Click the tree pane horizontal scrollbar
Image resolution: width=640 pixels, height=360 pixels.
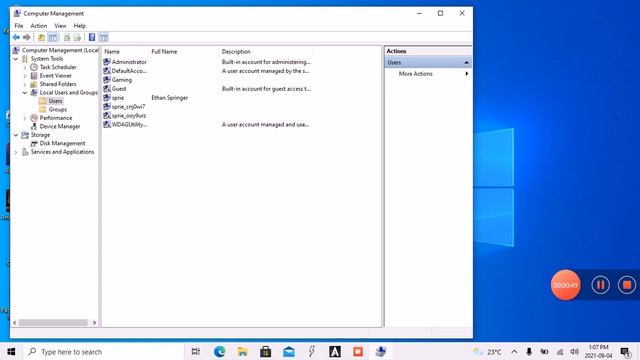tap(53, 322)
